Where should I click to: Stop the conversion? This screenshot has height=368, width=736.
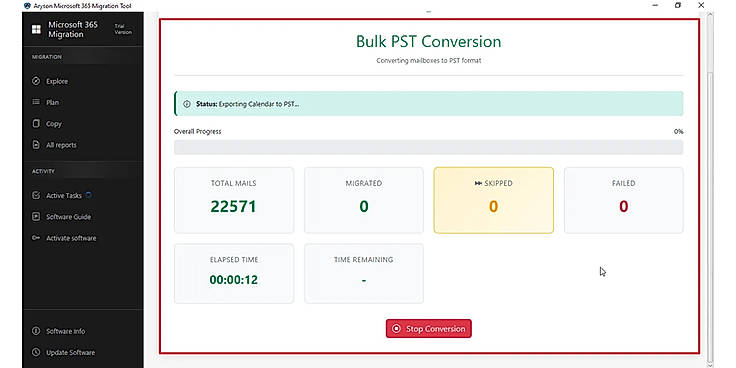(429, 329)
